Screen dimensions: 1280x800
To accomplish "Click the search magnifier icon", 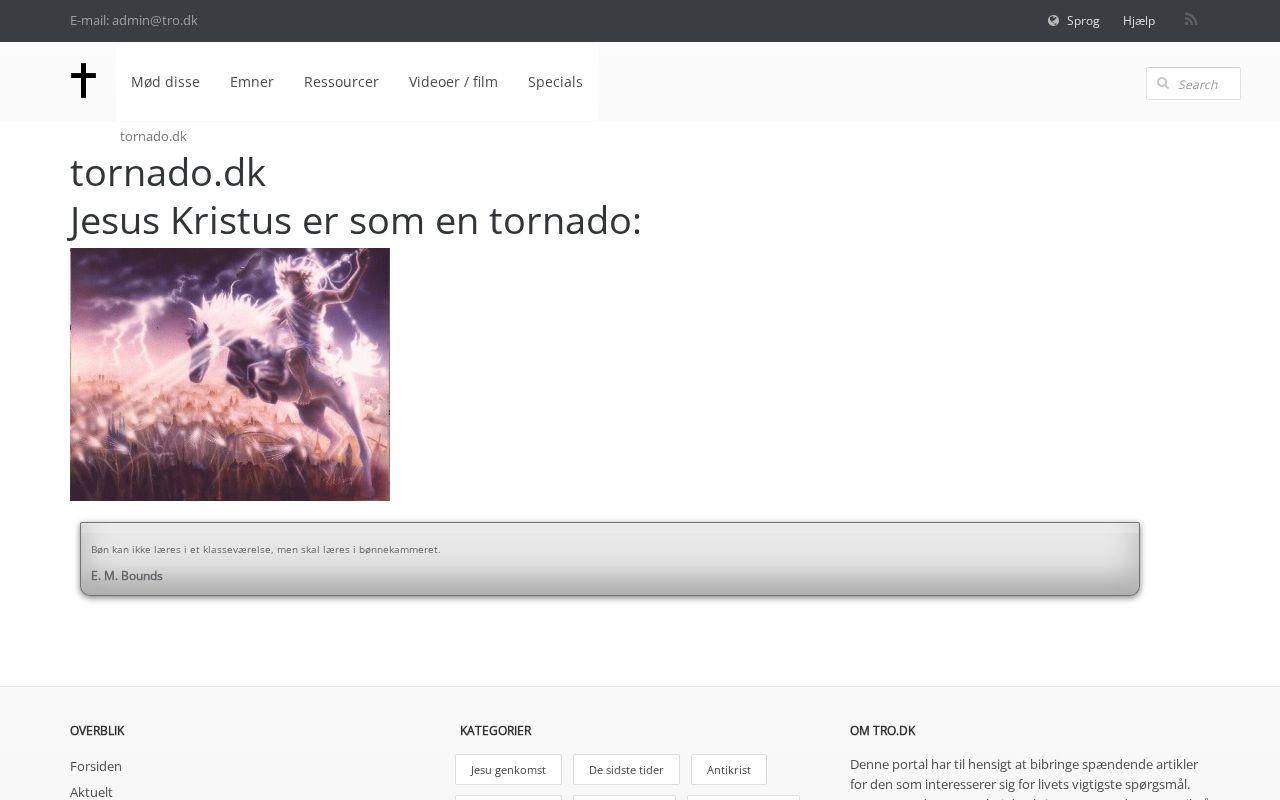I will 1163,84.
